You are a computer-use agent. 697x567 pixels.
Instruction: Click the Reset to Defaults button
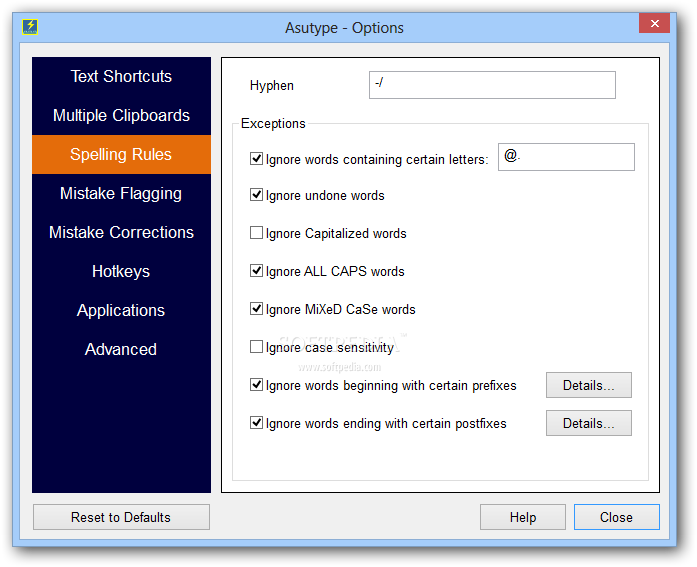[121, 517]
